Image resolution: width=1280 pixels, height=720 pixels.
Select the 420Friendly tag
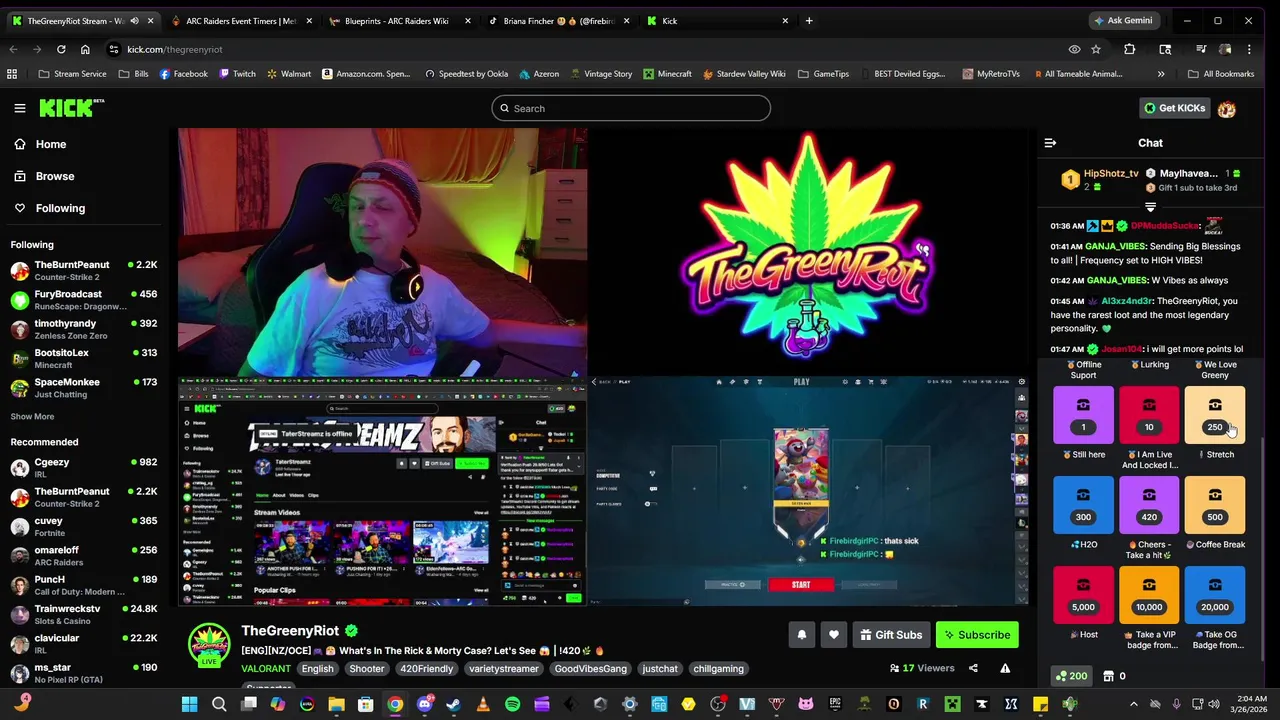[428, 668]
